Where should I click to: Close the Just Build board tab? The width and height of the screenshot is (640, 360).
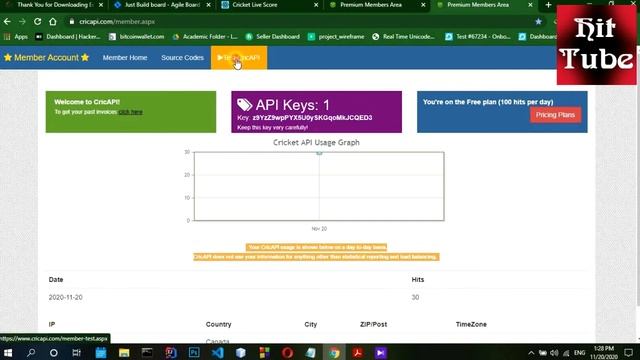pyautogui.click(x=209, y=5)
